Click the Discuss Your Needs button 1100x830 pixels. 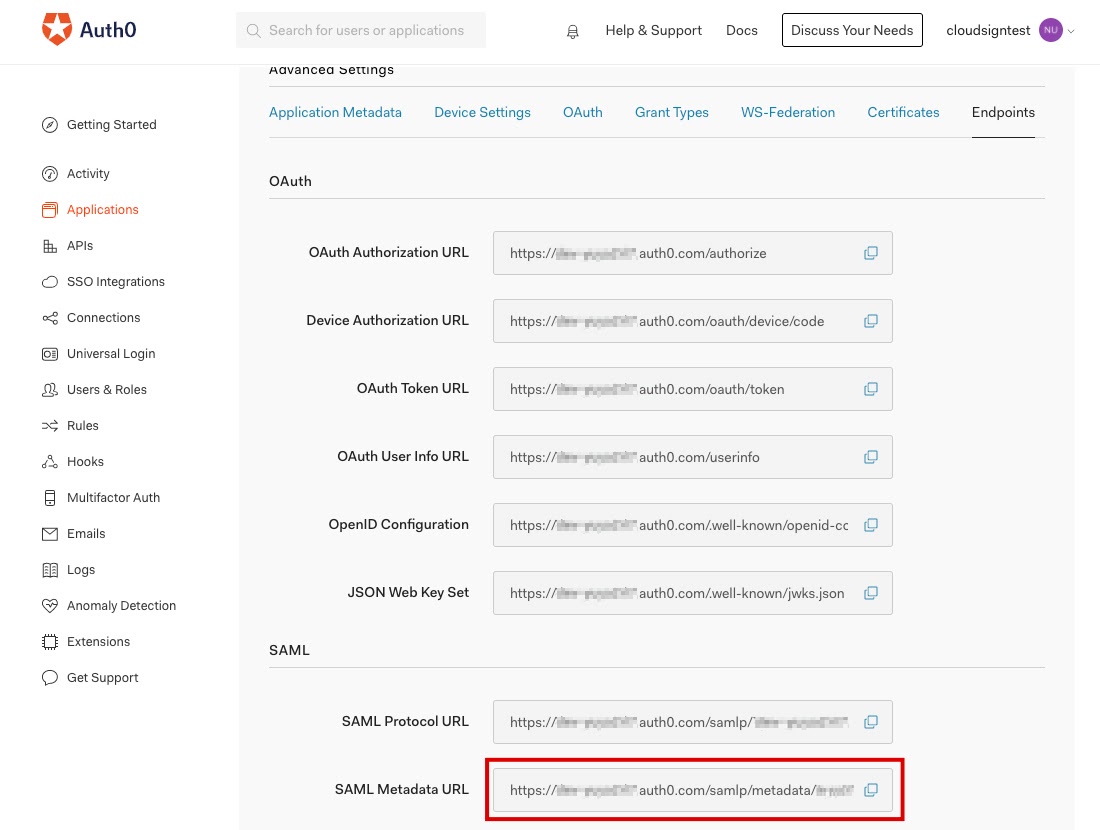coord(852,30)
